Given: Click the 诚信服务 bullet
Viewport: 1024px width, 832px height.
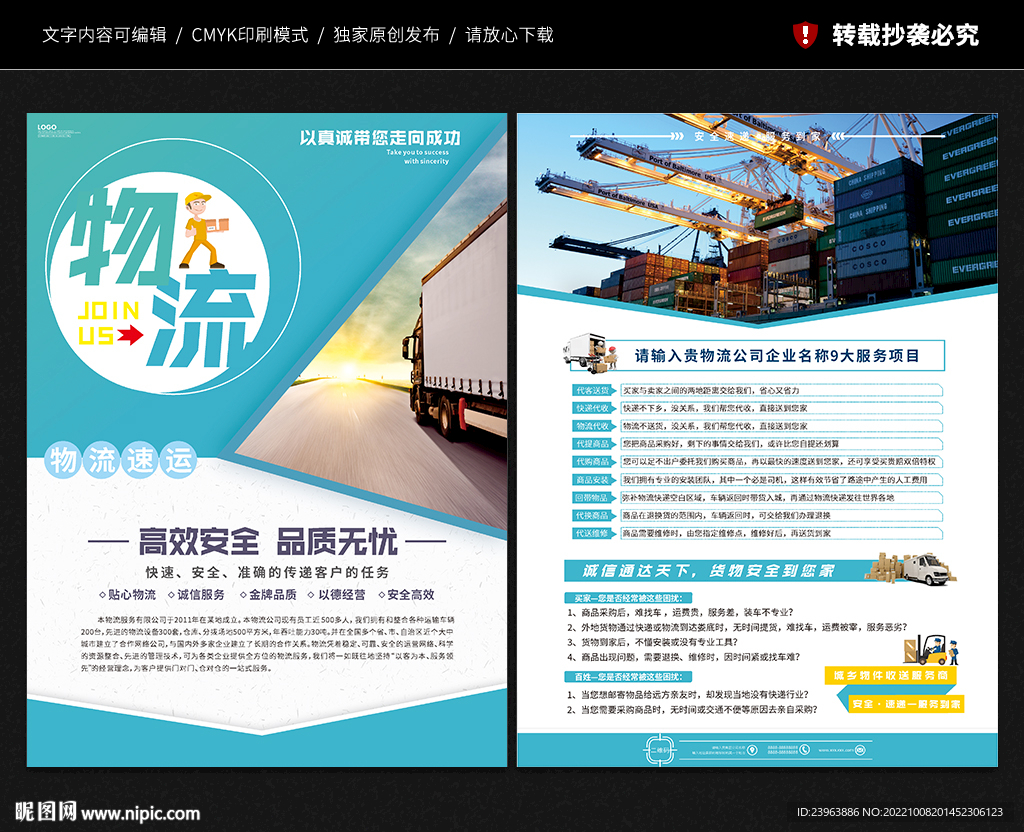Looking at the screenshot, I should point(197,594).
